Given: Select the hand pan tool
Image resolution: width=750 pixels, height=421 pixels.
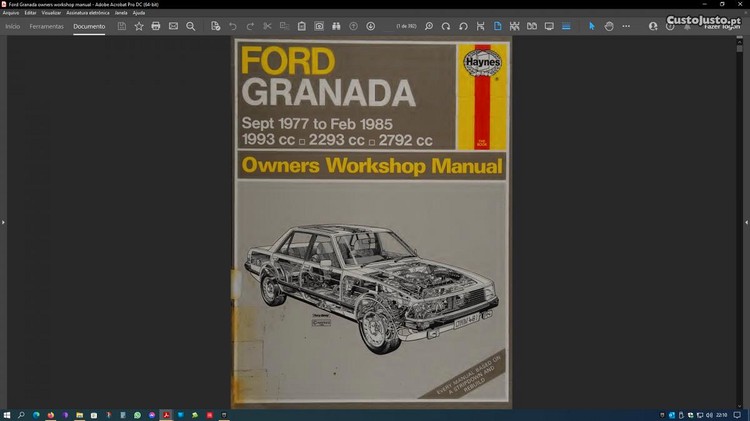Looking at the screenshot, I should click(x=609, y=26).
